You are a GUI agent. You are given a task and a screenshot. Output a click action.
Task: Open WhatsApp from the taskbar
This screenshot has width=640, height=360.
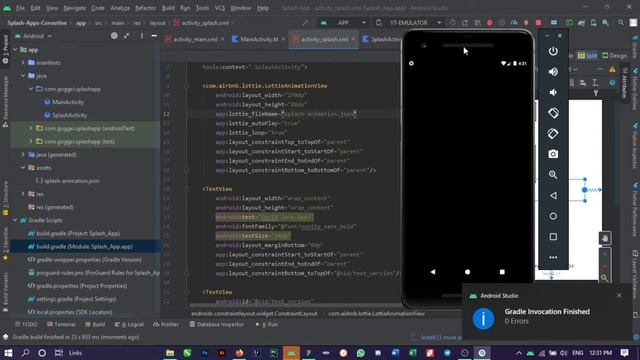[360, 353]
